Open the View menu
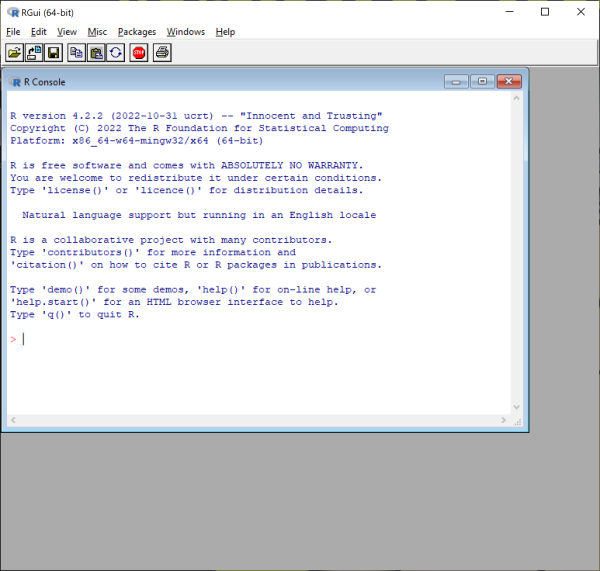Screen dimensions: 600x571 click(67, 32)
